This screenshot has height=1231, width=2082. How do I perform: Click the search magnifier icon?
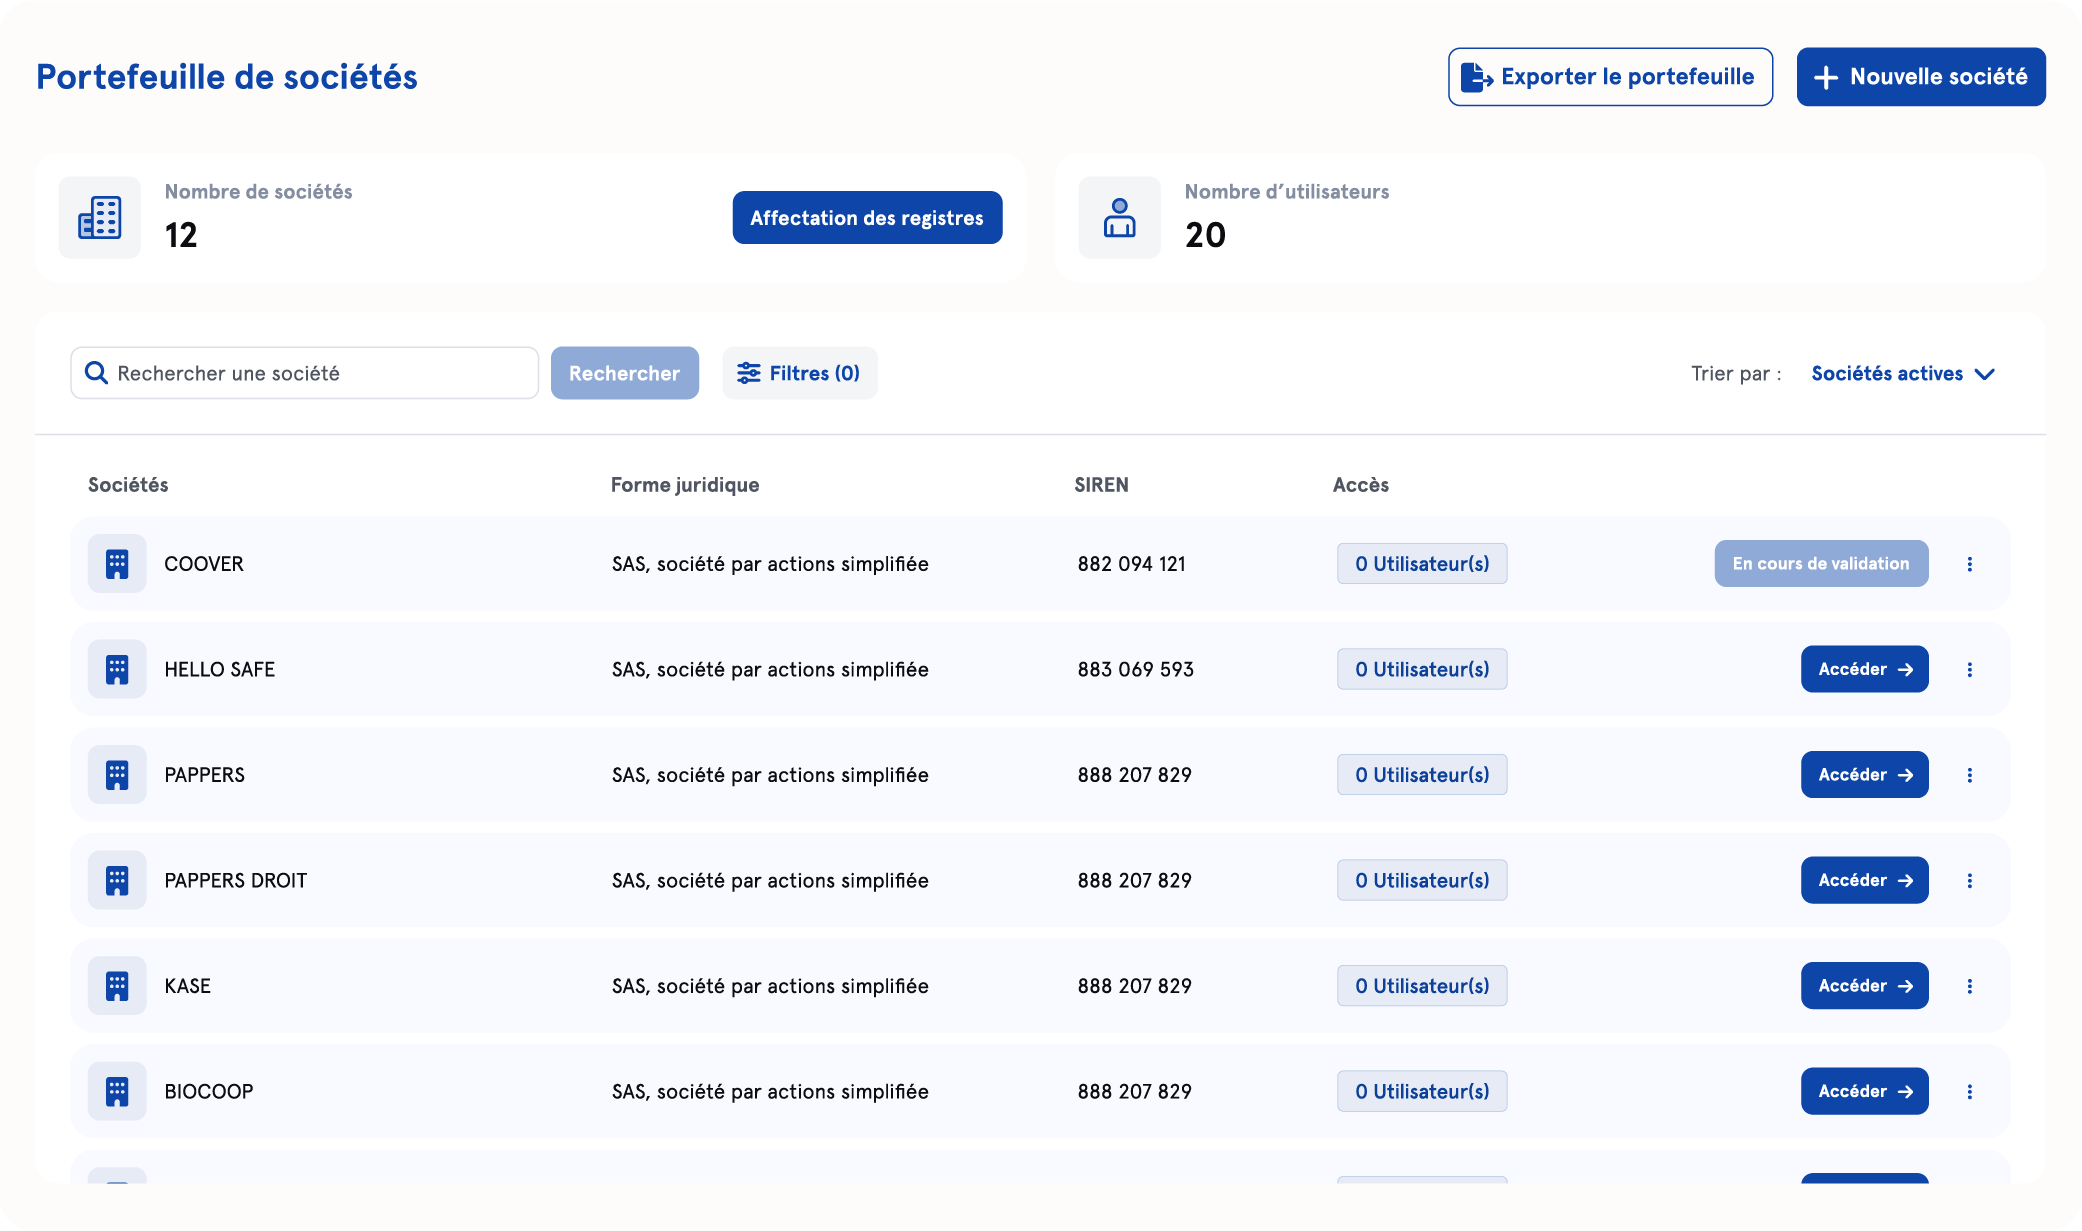pyautogui.click(x=96, y=373)
